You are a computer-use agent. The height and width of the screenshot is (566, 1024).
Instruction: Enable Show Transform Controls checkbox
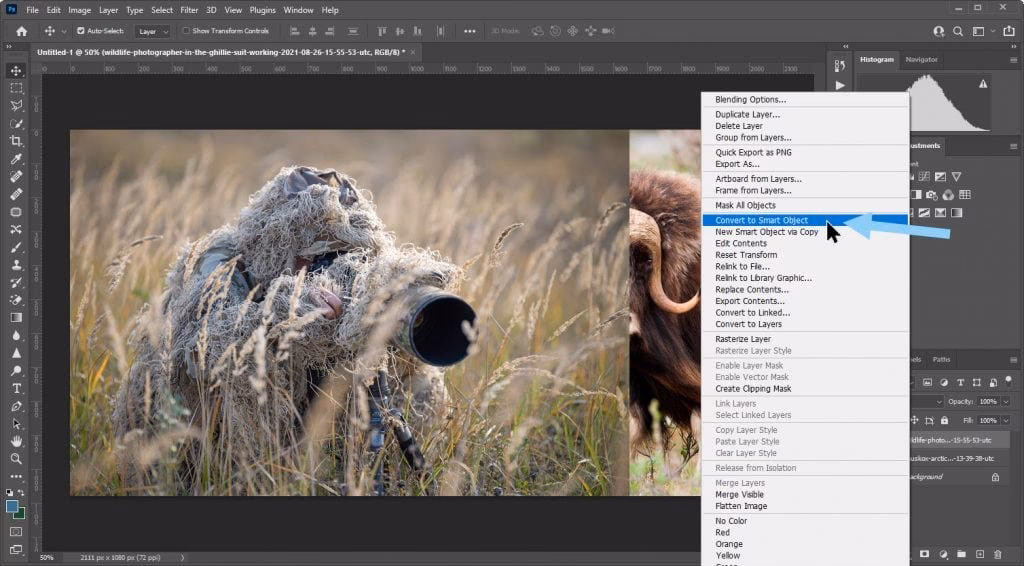[186, 31]
